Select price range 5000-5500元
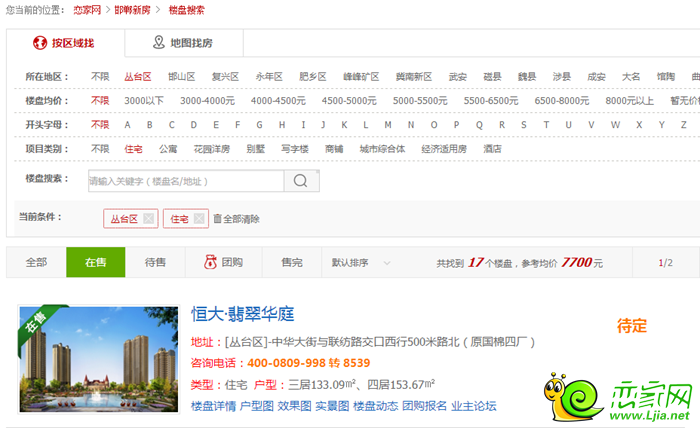 click(420, 101)
